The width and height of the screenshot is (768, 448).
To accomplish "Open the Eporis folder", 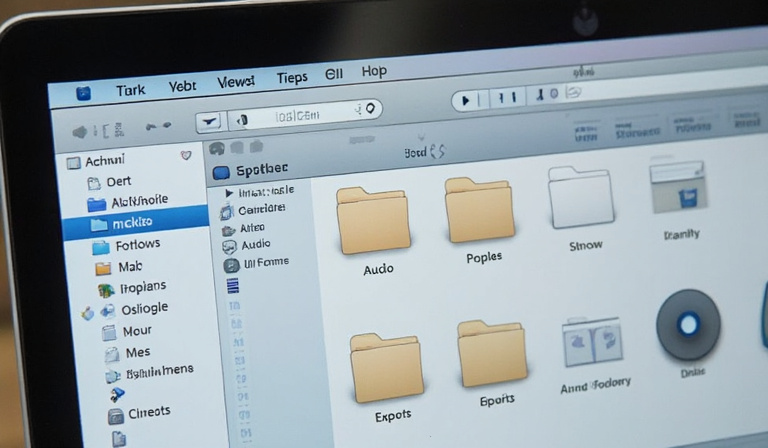I will click(x=492, y=354).
